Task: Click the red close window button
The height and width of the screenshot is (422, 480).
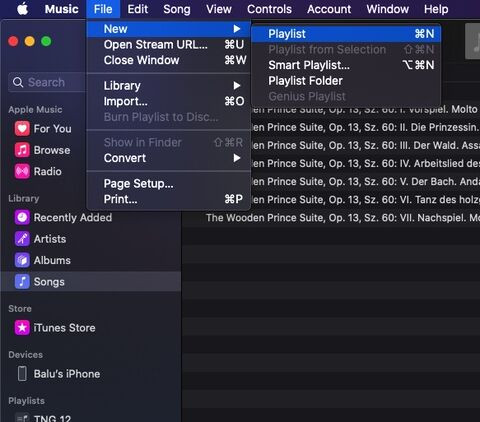Action: pos(13,41)
